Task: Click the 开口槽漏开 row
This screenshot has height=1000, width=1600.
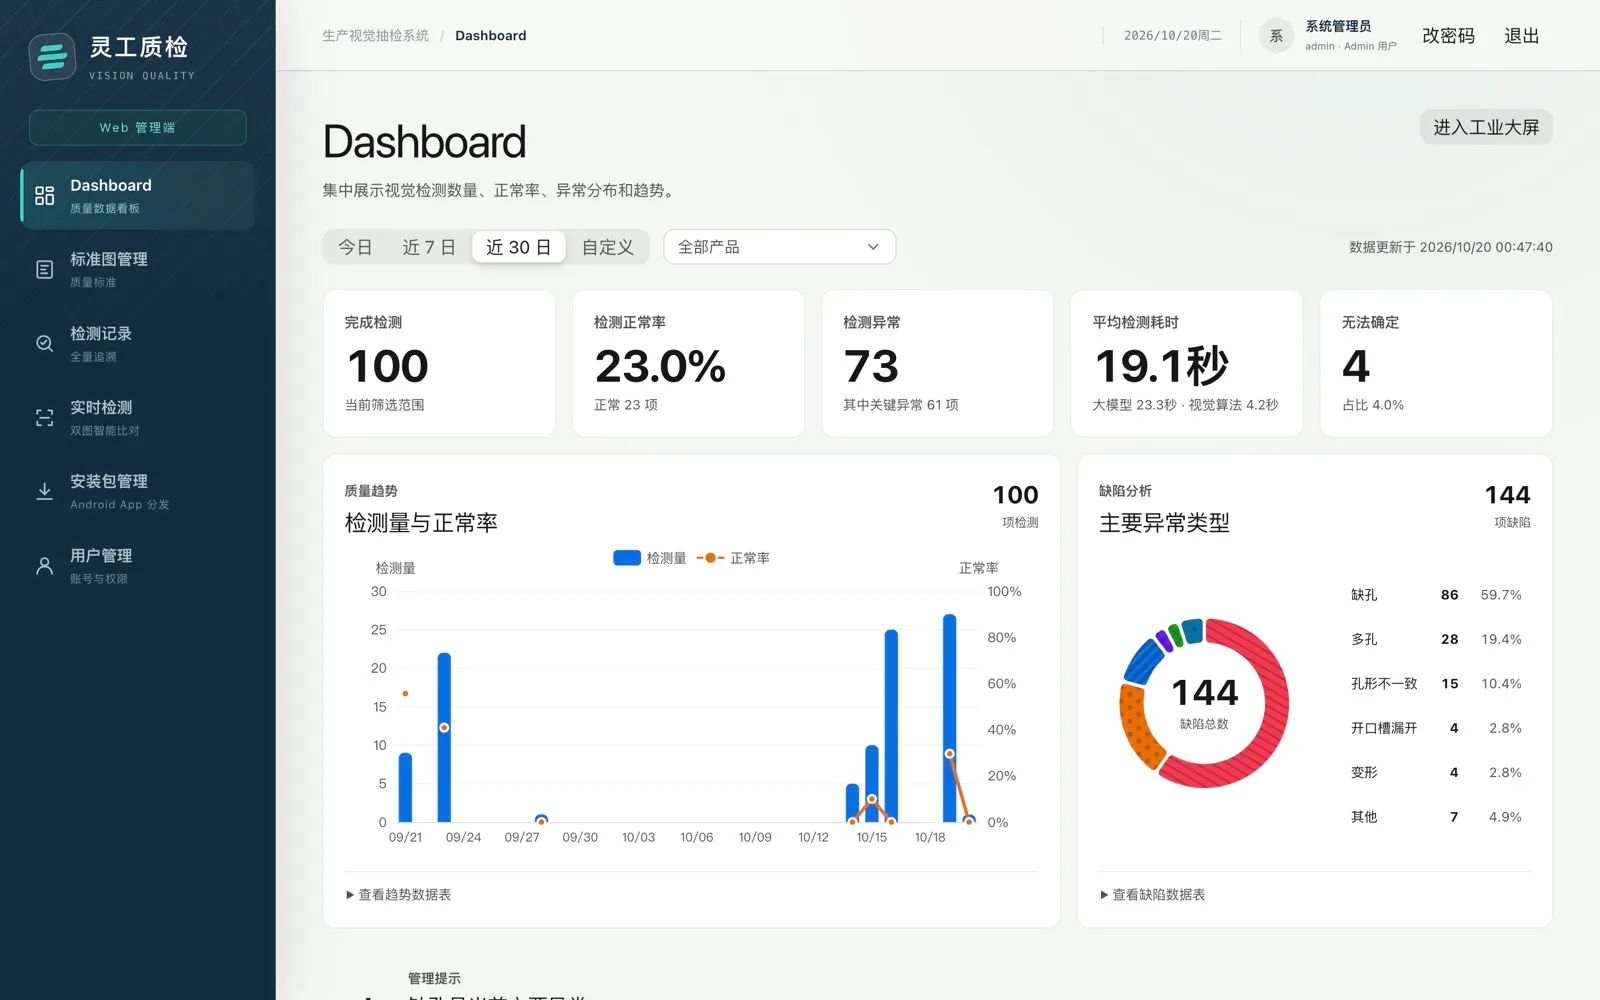Action: (x=1436, y=728)
